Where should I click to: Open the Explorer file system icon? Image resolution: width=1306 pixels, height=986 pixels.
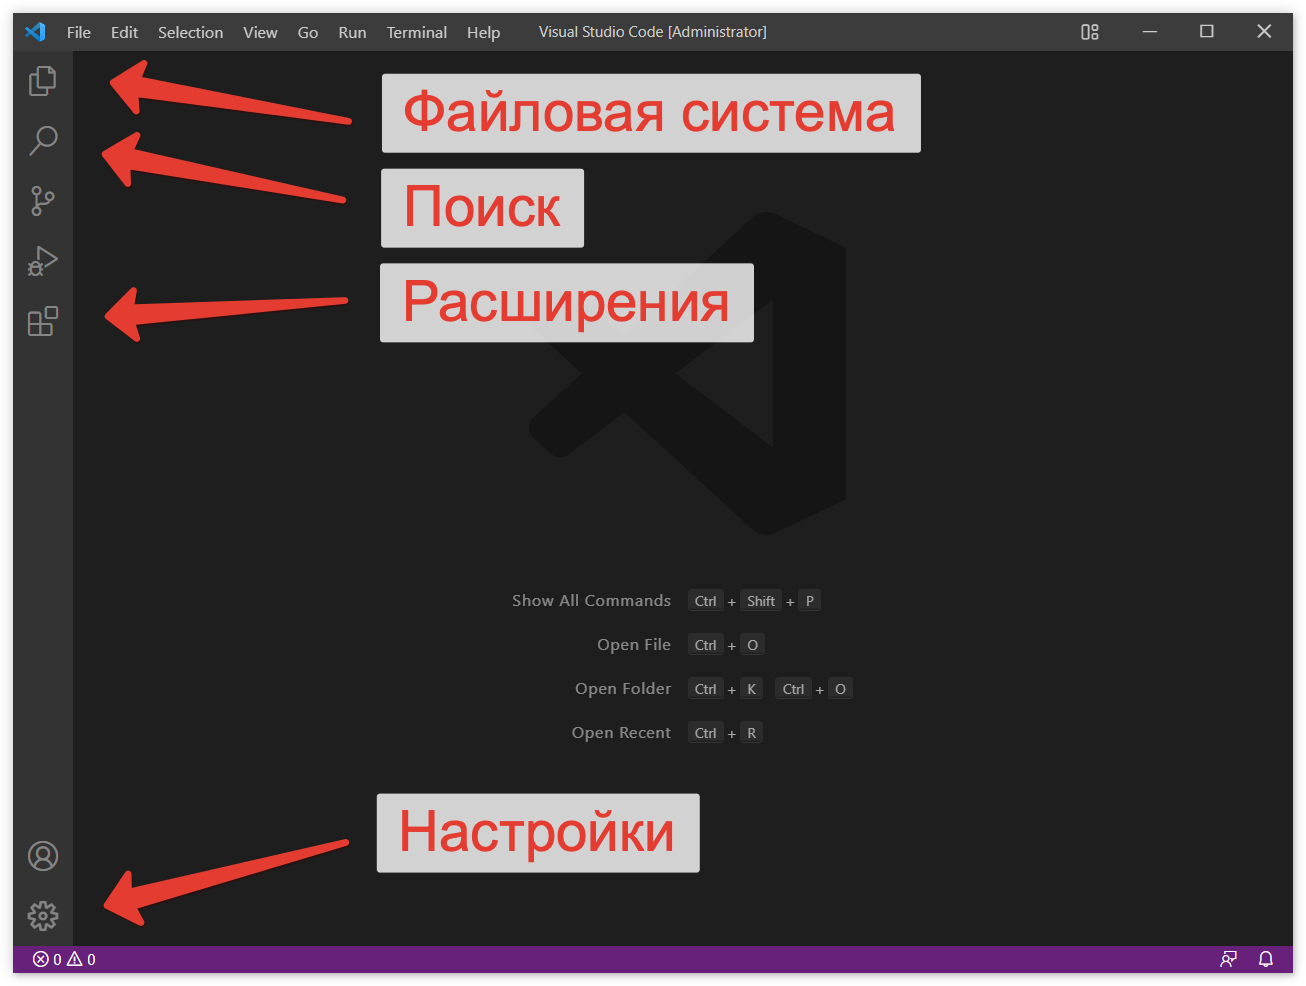click(42, 81)
